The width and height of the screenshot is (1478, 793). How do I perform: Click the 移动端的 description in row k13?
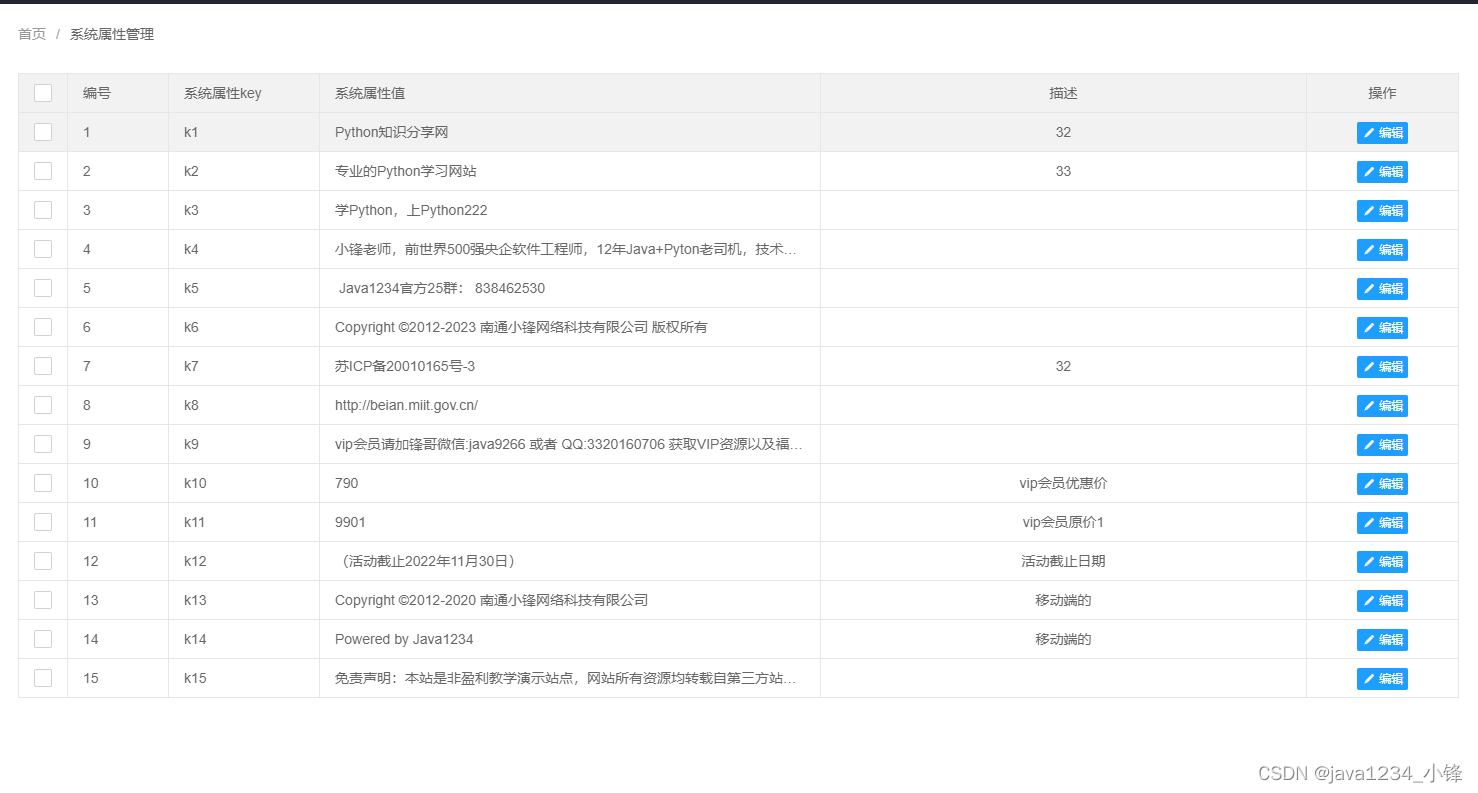pos(1063,600)
